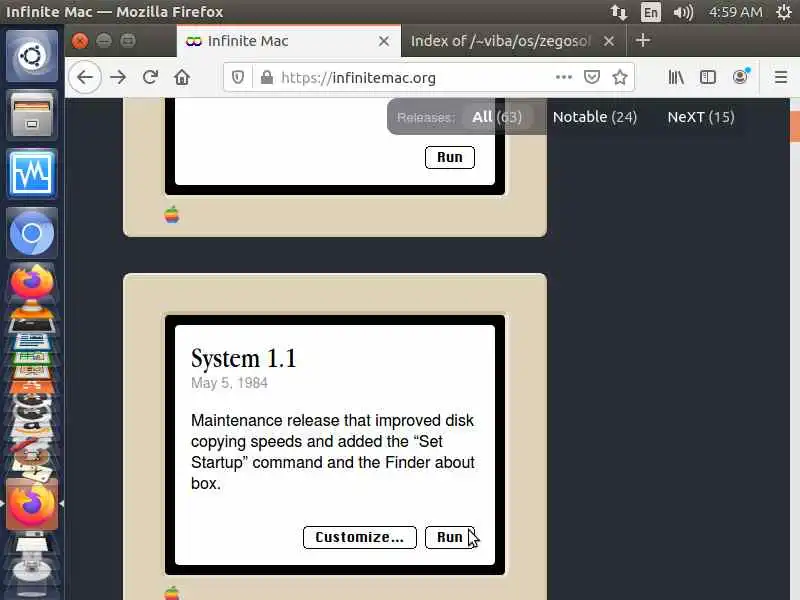The height and width of the screenshot is (600, 800).
Task: Click the tracking protection shield icon
Action: click(238, 78)
